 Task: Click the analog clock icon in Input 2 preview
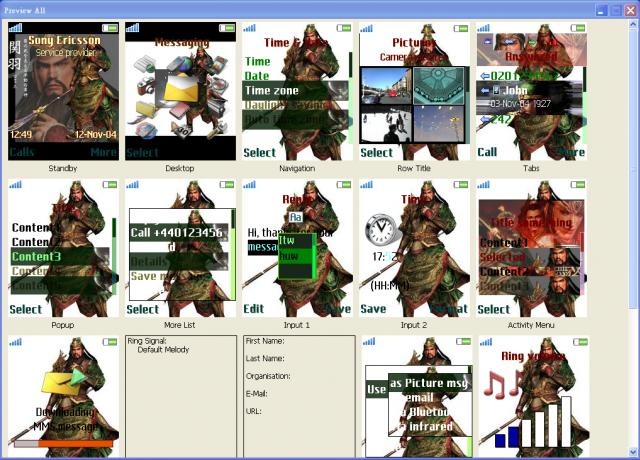click(x=380, y=229)
